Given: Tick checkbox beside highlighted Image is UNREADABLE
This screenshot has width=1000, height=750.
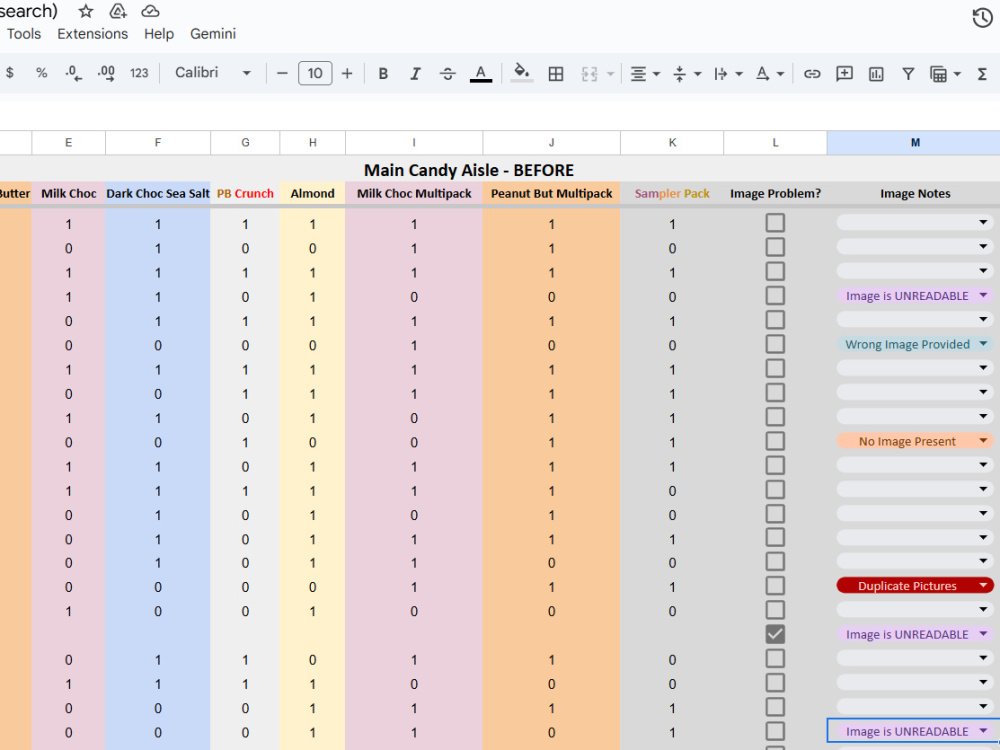Looking at the screenshot, I should (x=775, y=732).
